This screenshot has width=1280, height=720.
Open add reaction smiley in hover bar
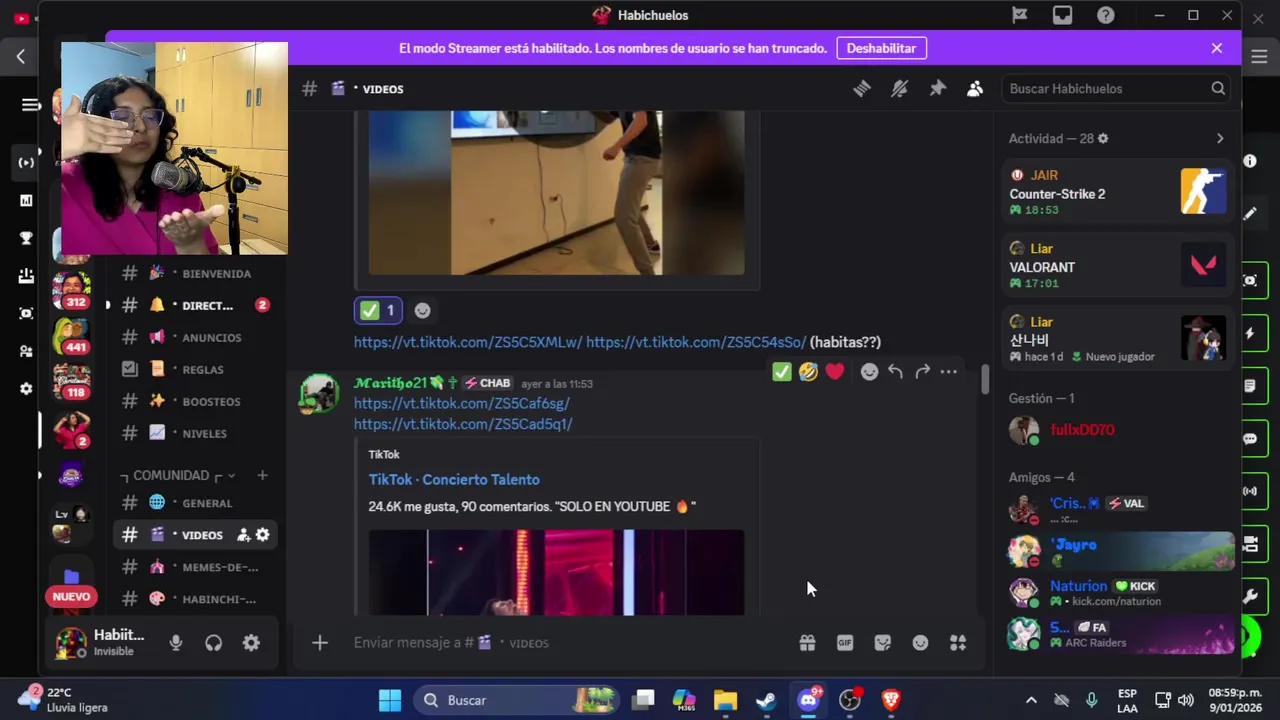coord(869,372)
